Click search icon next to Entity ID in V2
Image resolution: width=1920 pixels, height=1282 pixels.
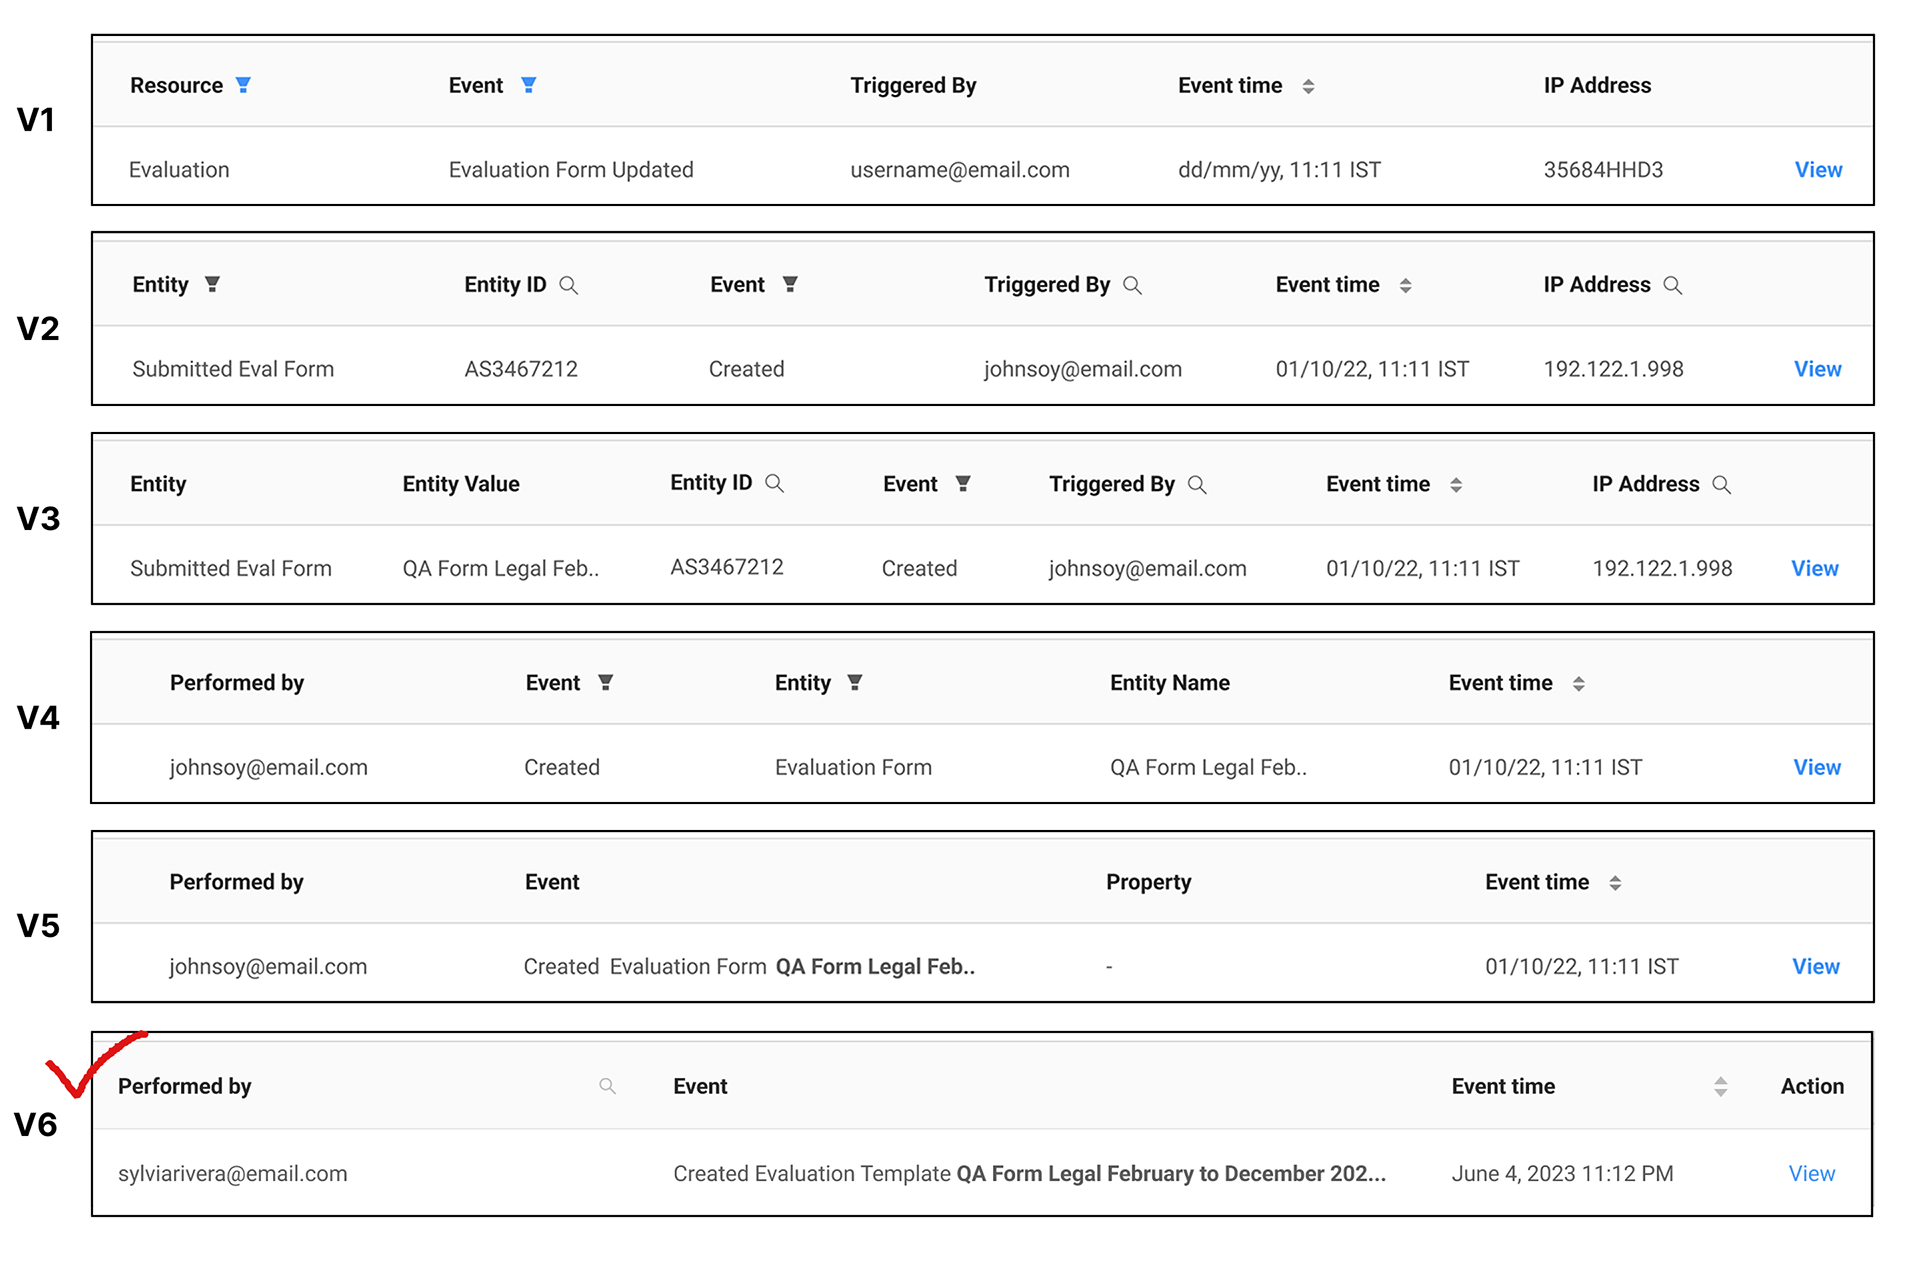coord(569,285)
